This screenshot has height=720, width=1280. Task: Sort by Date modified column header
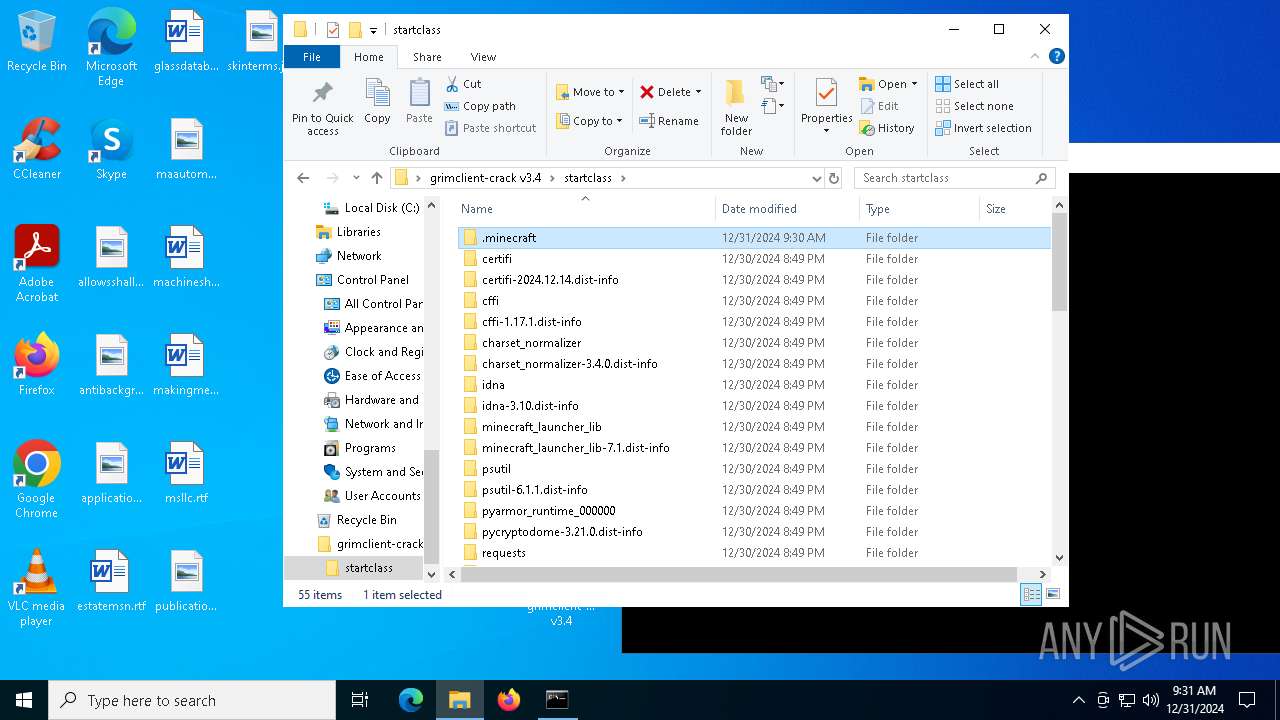click(x=787, y=209)
